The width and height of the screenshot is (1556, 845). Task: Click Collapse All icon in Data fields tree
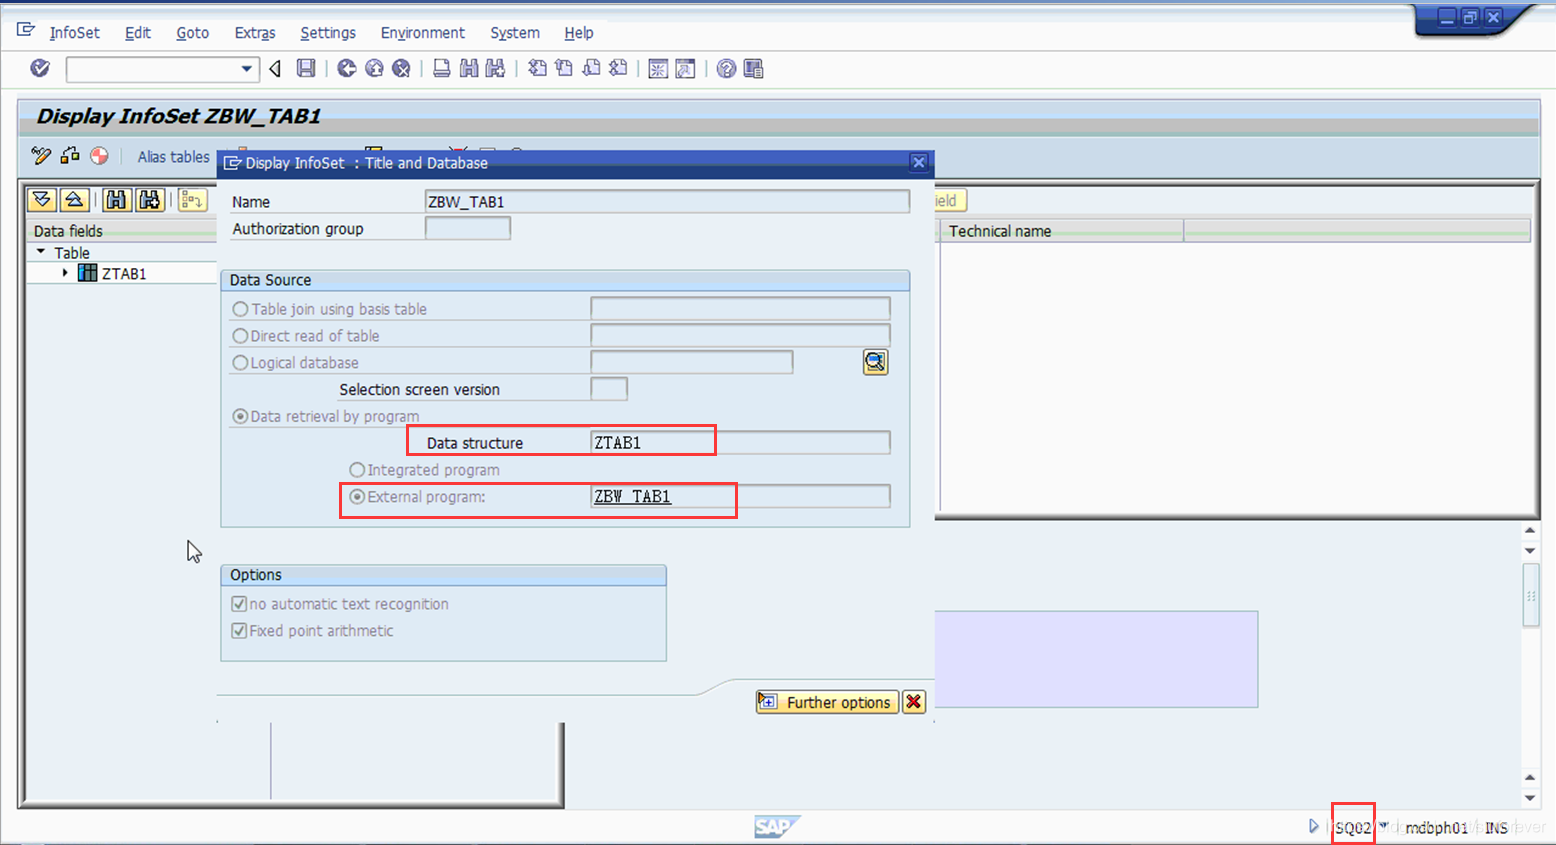[x=74, y=200]
